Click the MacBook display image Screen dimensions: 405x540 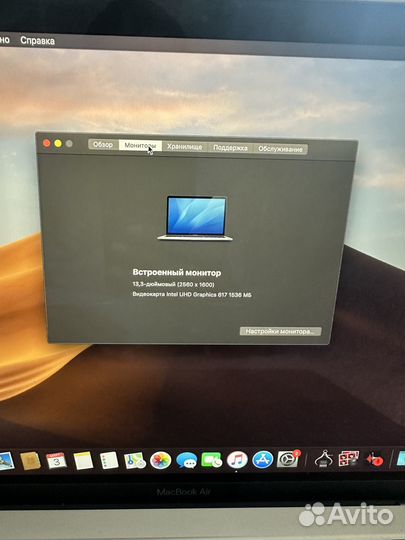click(195, 218)
